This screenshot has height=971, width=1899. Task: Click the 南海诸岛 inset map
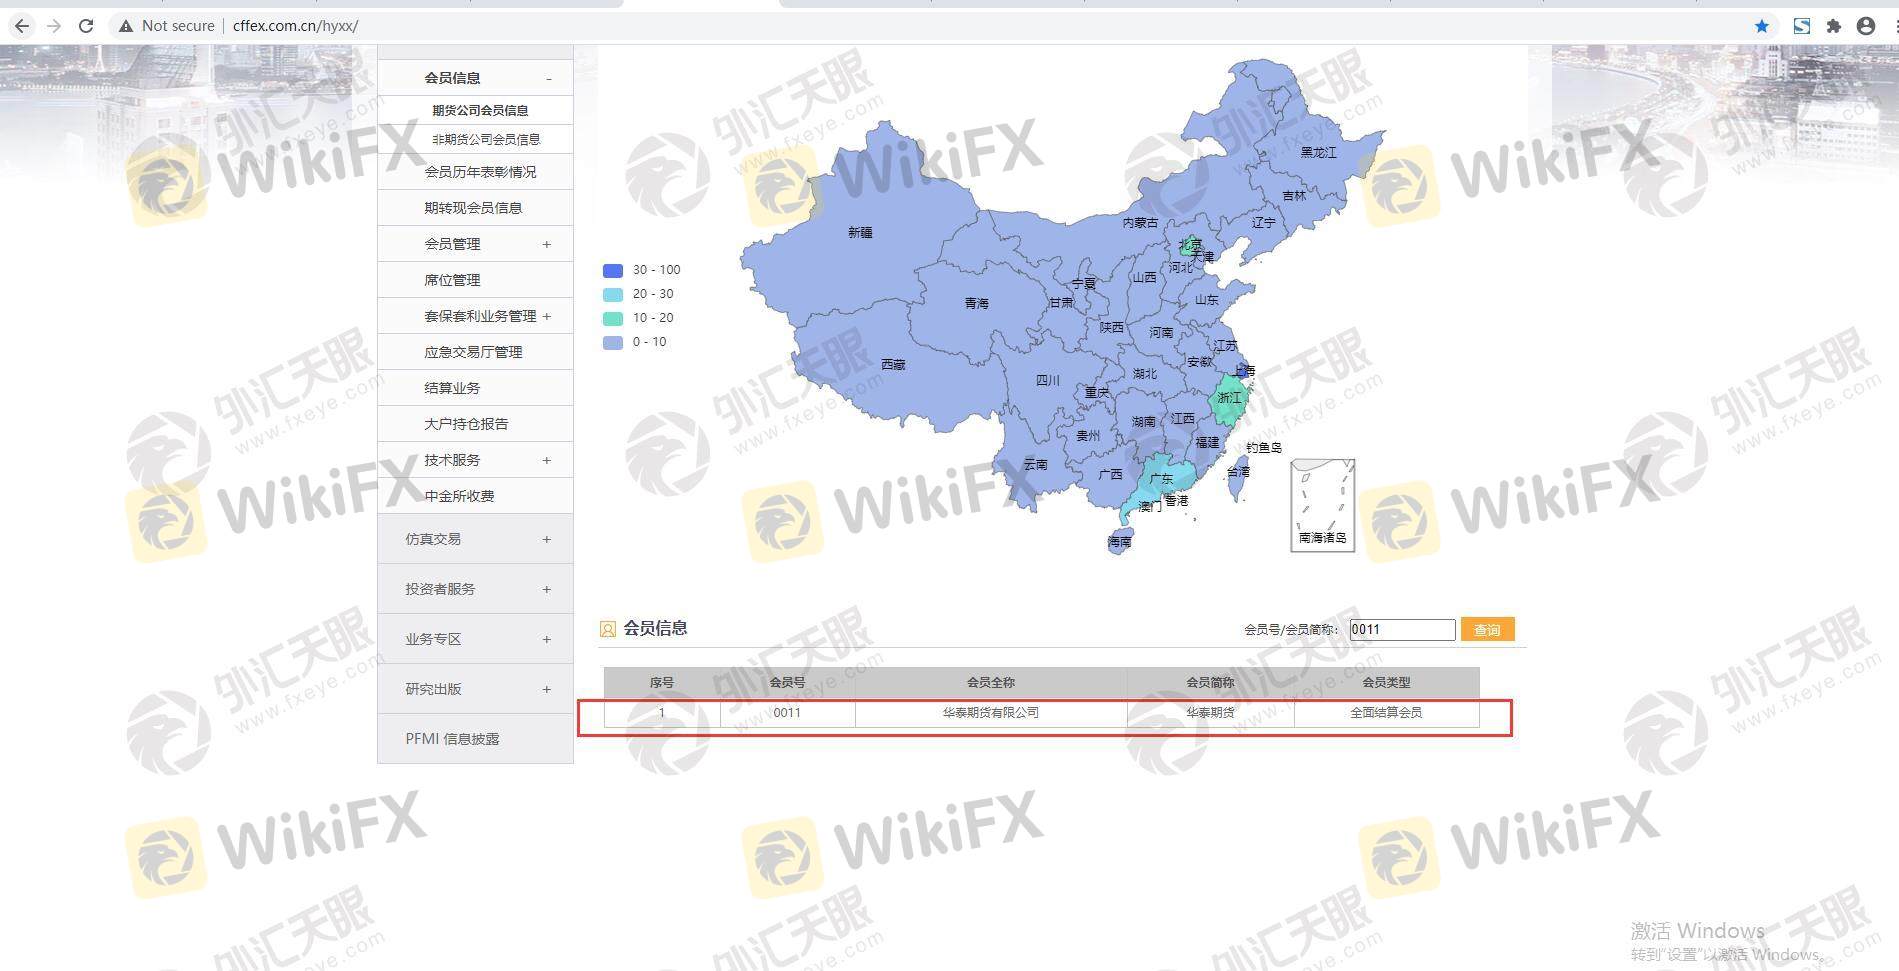(x=1322, y=505)
